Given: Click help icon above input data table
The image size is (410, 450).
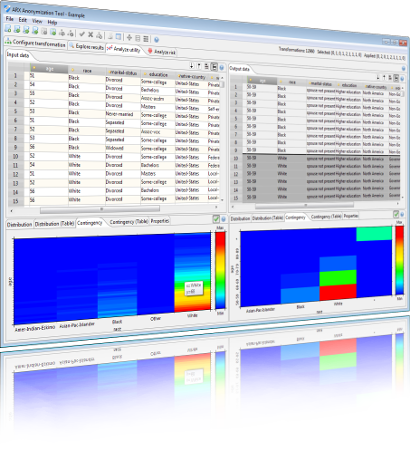Looking at the screenshot, I should pyautogui.click(x=222, y=68).
